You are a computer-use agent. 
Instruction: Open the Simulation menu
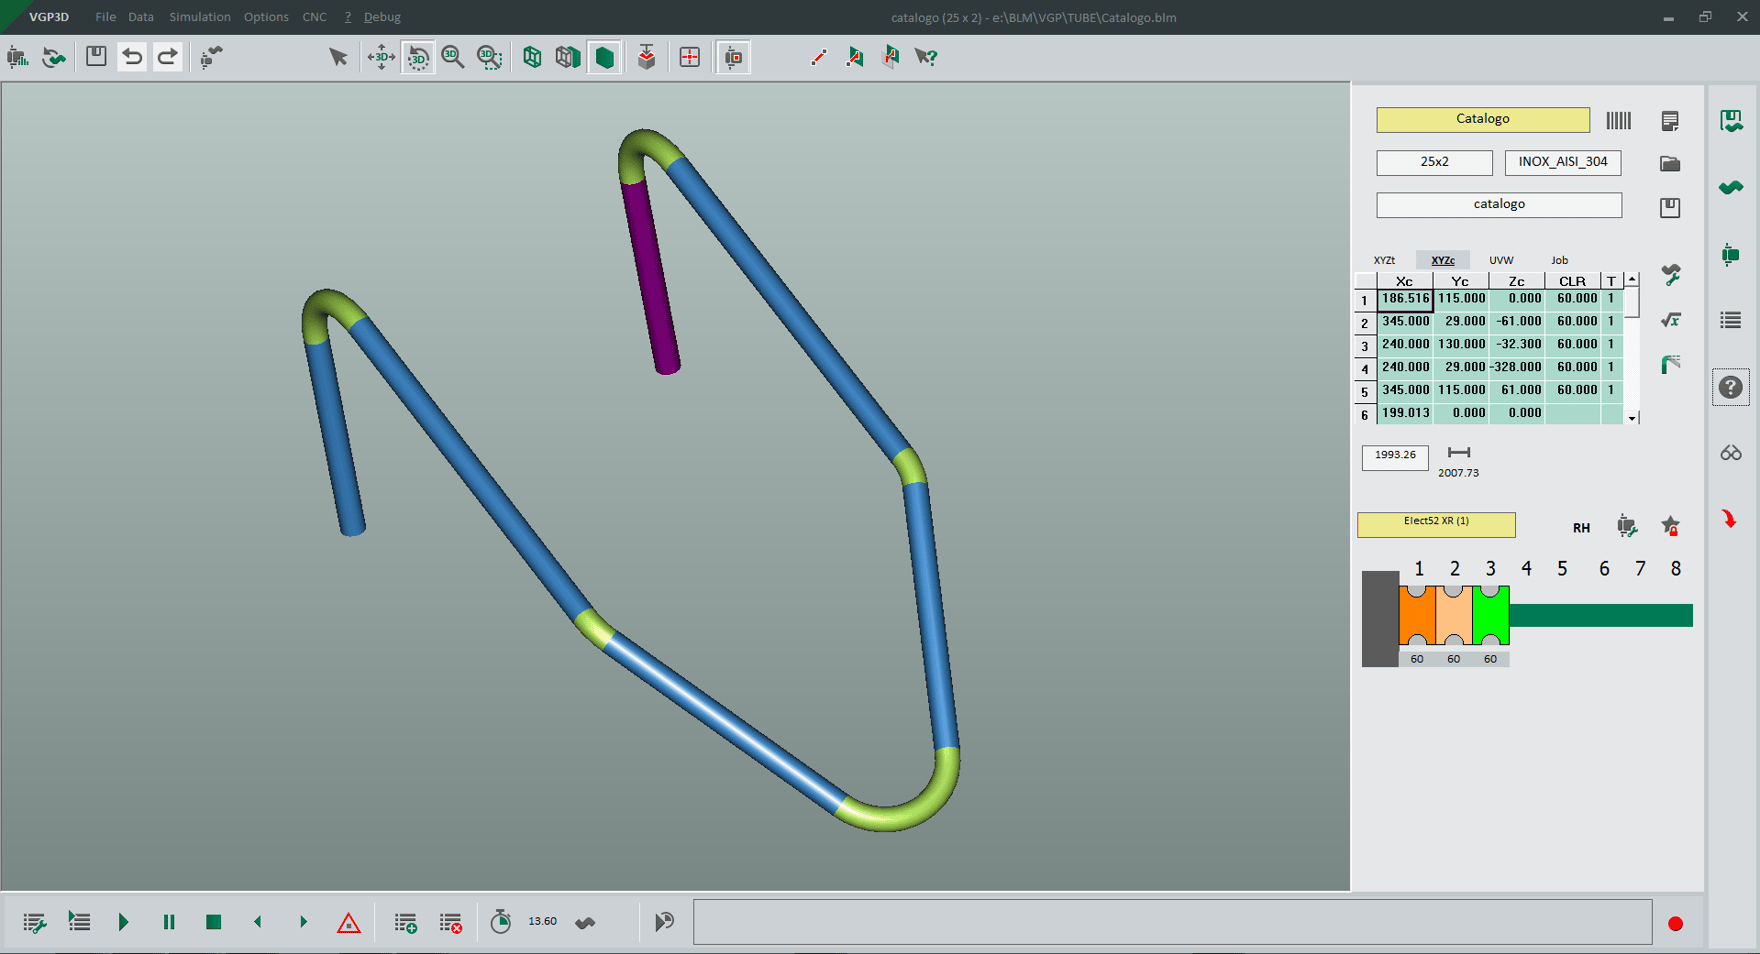[199, 17]
